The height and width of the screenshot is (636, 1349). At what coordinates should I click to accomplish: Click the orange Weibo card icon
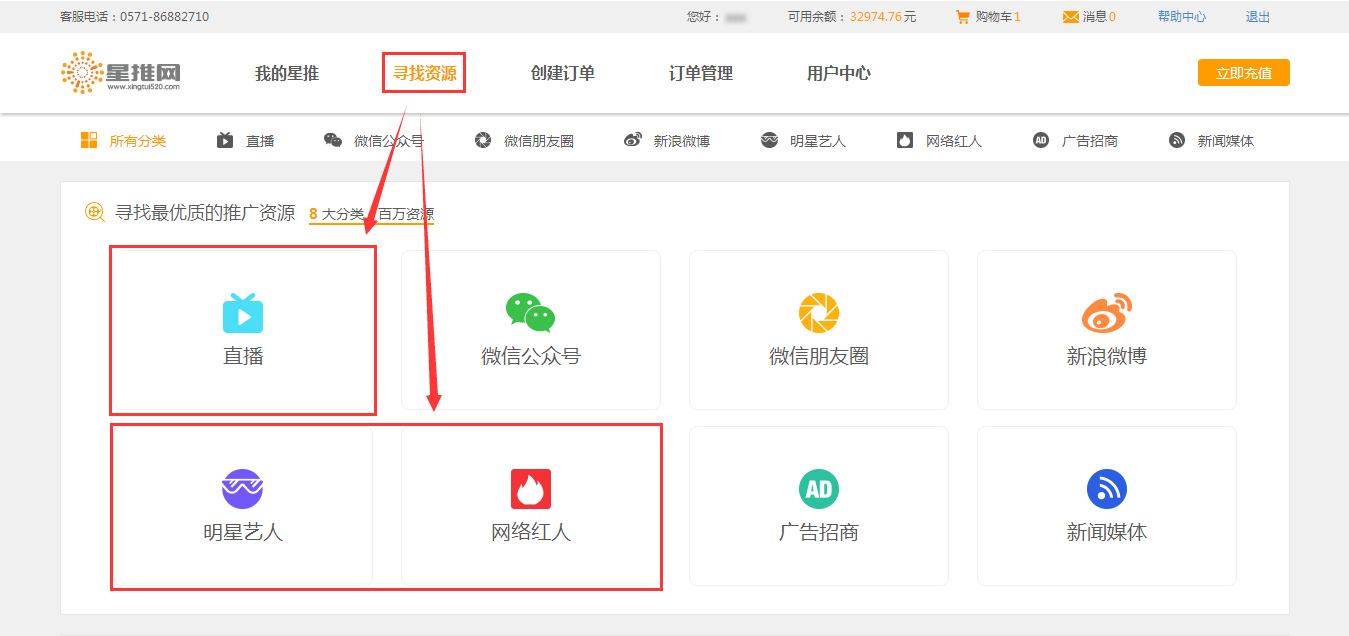[1107, 313]
